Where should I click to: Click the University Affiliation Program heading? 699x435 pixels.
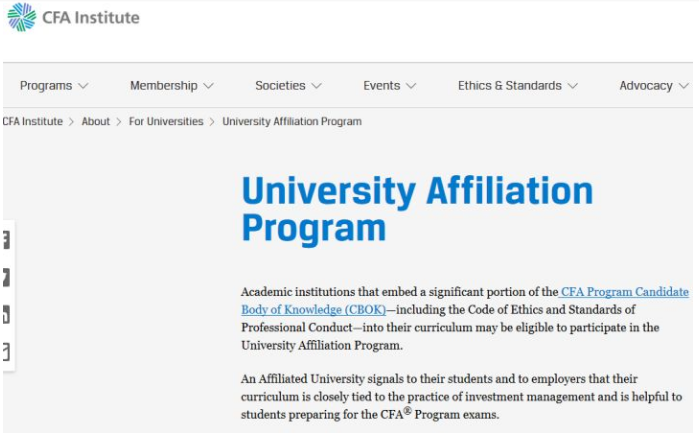click(417, 209)
